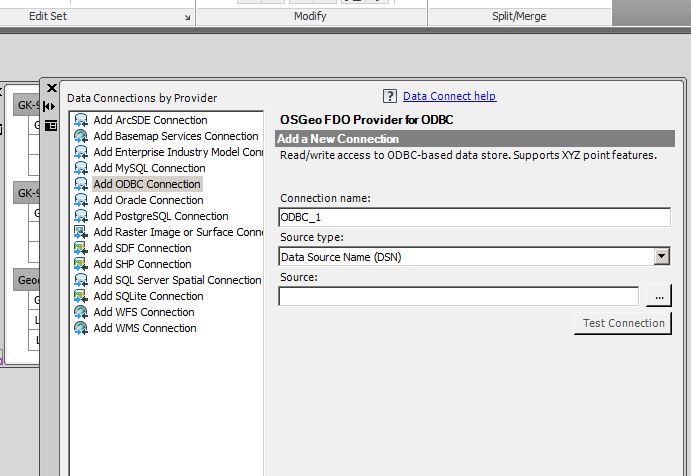This screenshot has height=476, width=691.
Task: Click the Data Connect help question icon
Action: pos(390,96)
